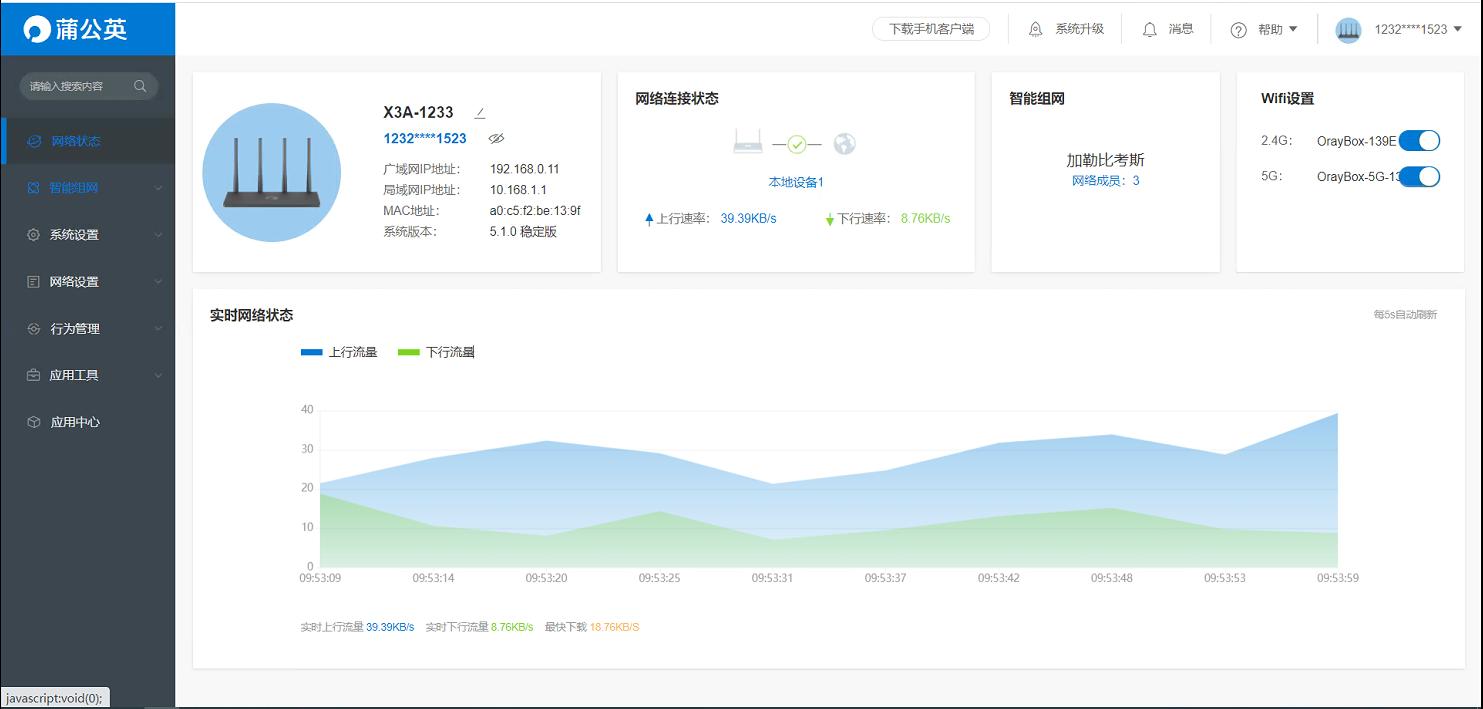Click the 下载手机客户端 button
This screenshot has height=709, width=1483.
click(931, 29)
